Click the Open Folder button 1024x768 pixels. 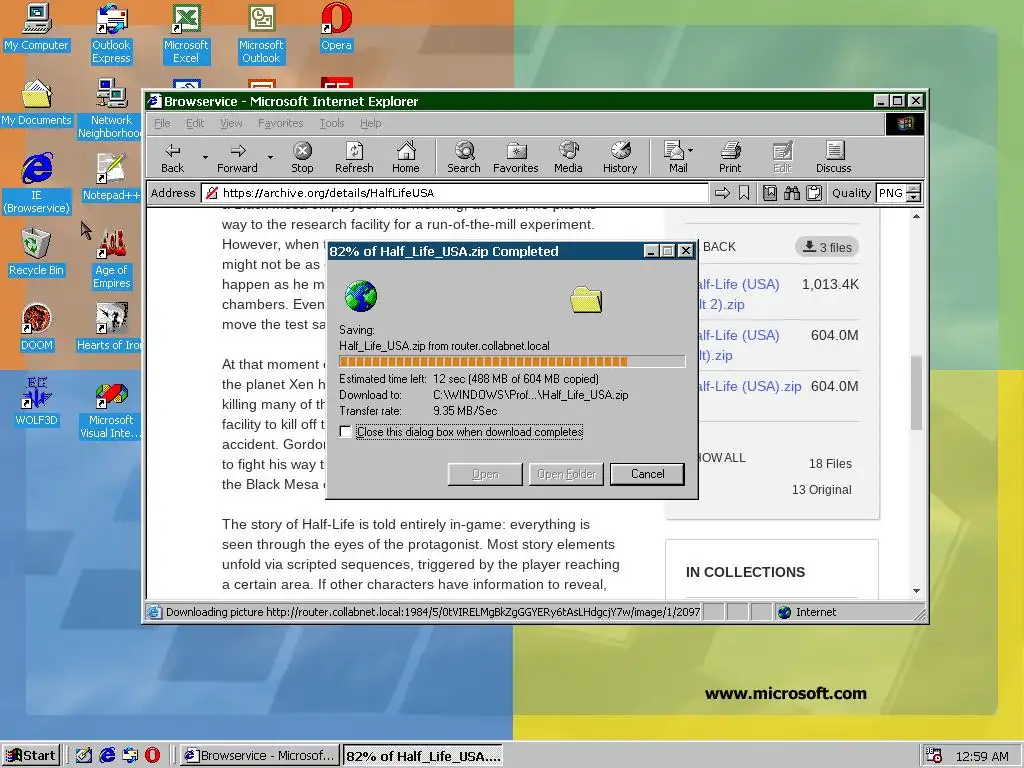pyautogui.click(x=566, y=474)
